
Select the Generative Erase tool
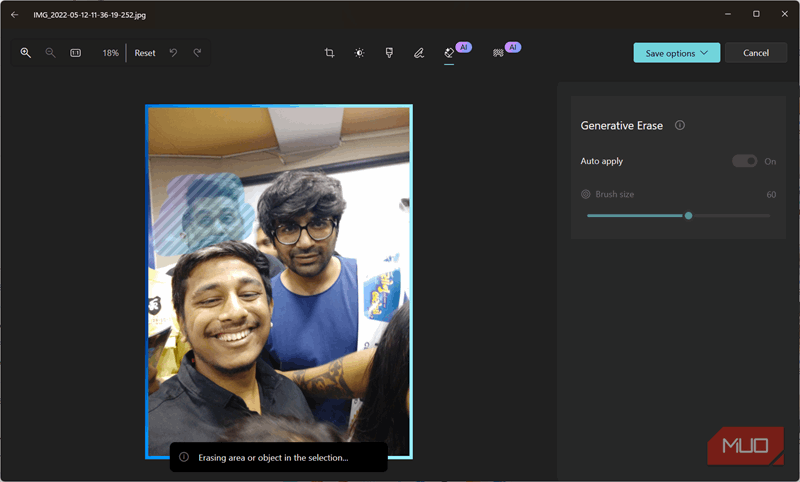coord(449,53)
